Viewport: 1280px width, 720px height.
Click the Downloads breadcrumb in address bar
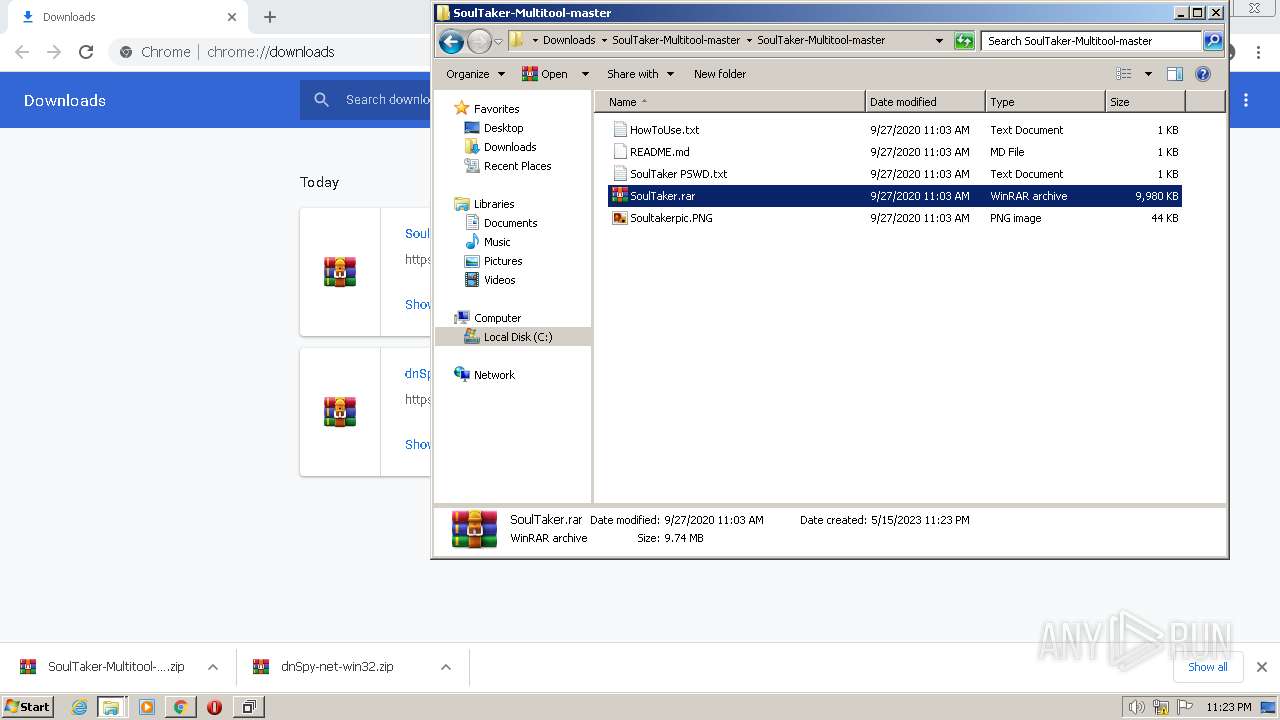569,41
